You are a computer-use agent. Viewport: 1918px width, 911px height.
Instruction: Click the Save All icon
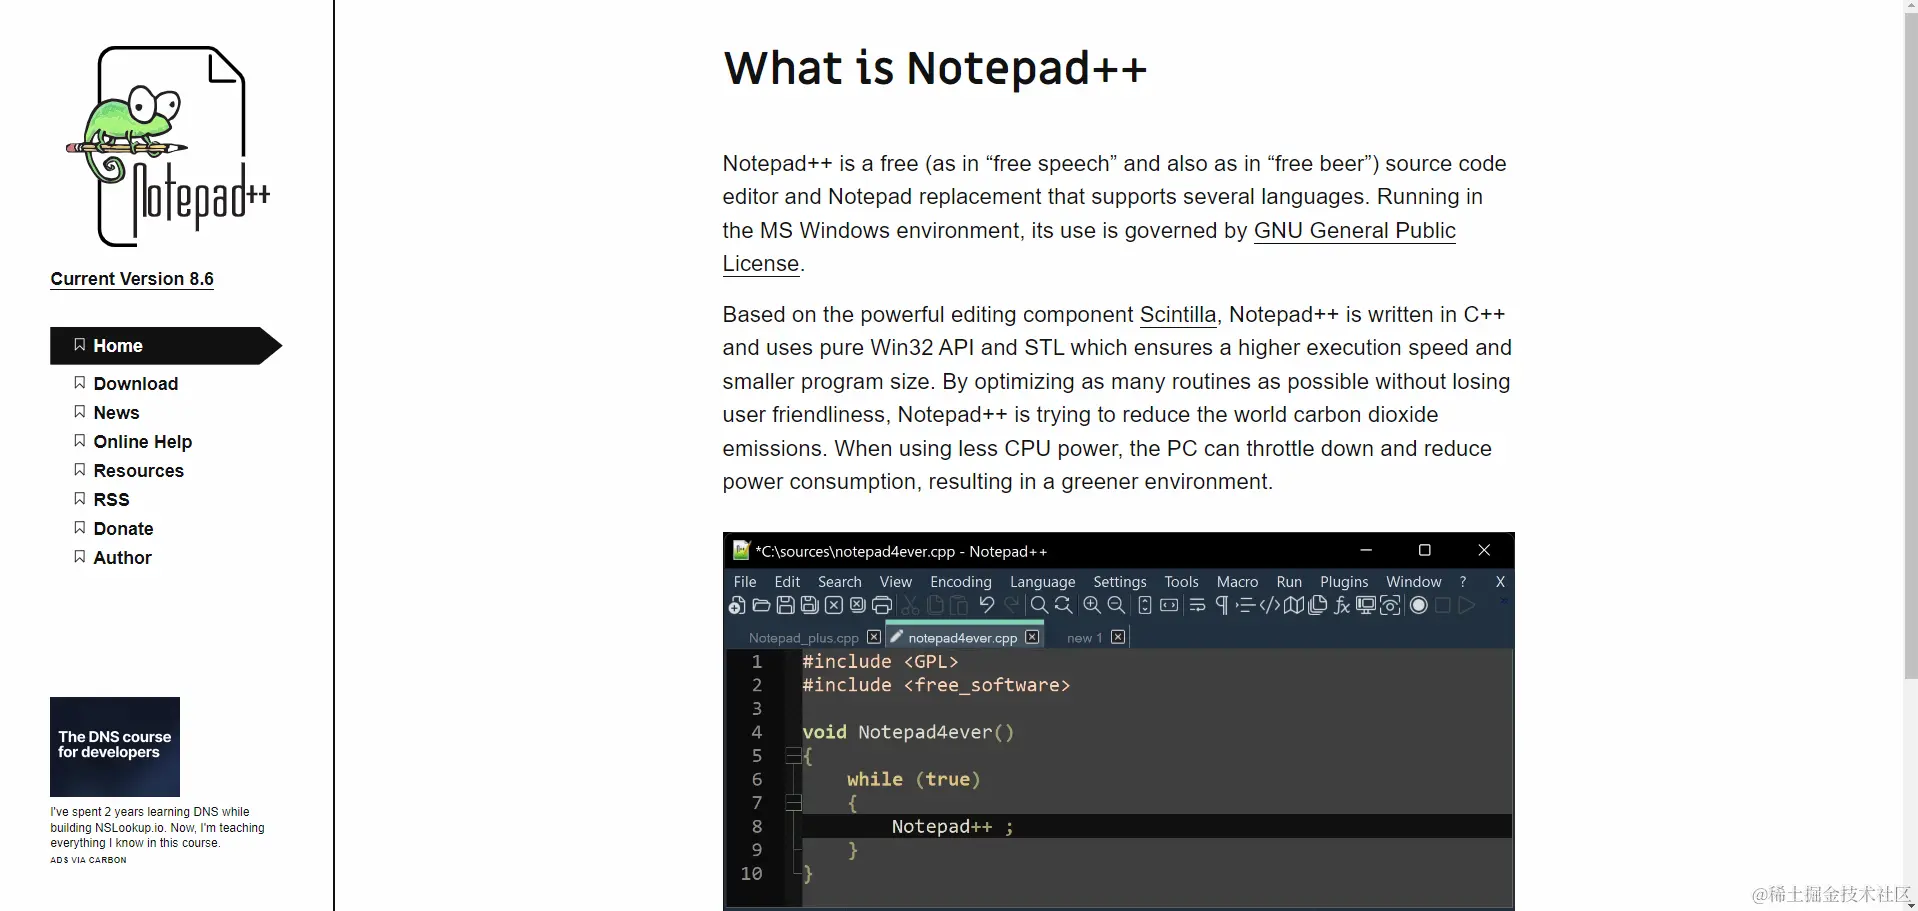pos(810,605)
